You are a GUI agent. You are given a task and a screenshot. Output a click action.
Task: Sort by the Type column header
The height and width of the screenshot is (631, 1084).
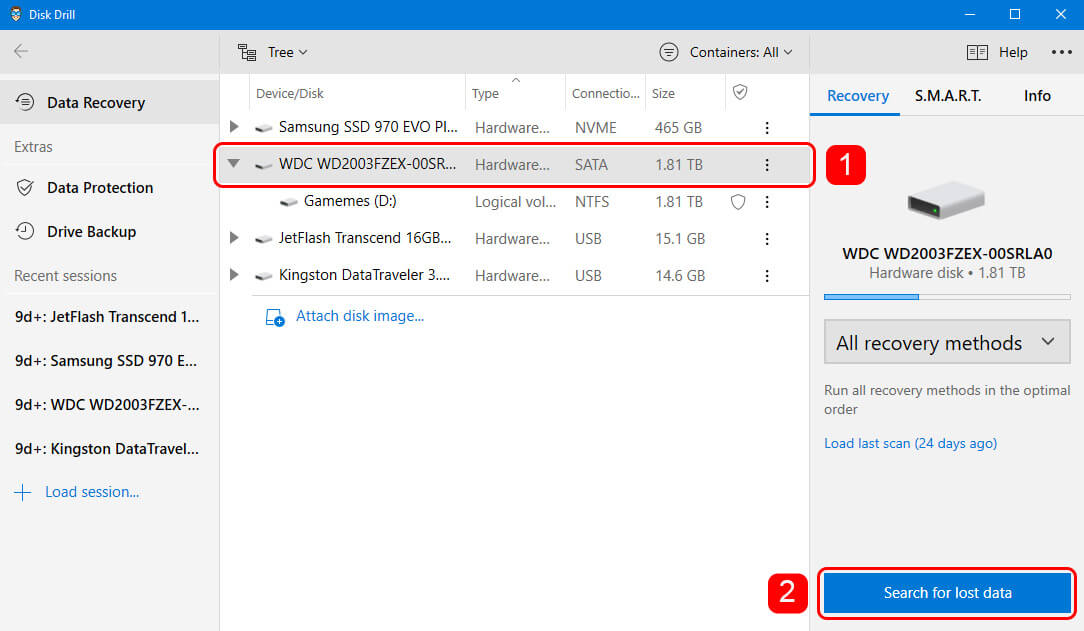point(485,93)
